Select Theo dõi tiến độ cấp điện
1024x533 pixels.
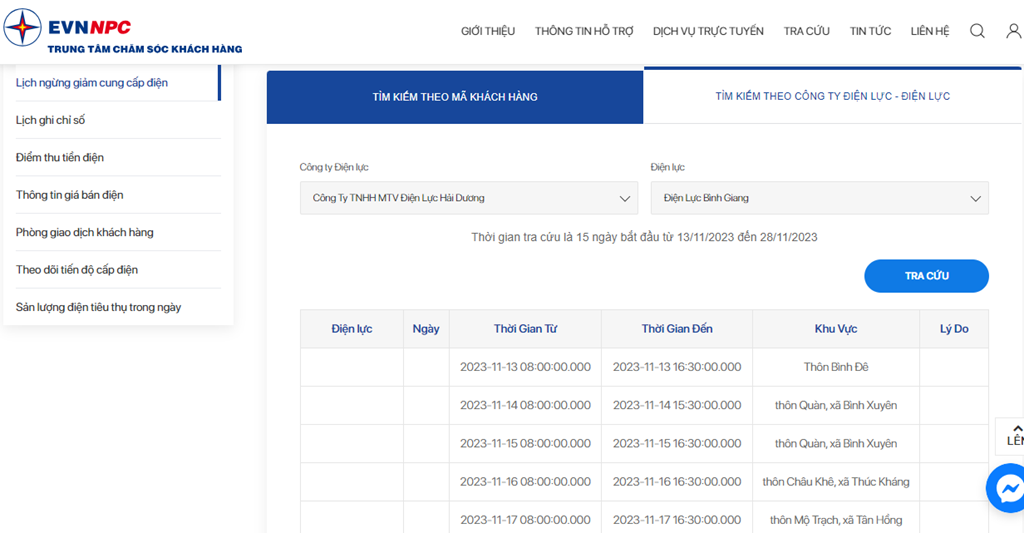click(77, 270)
